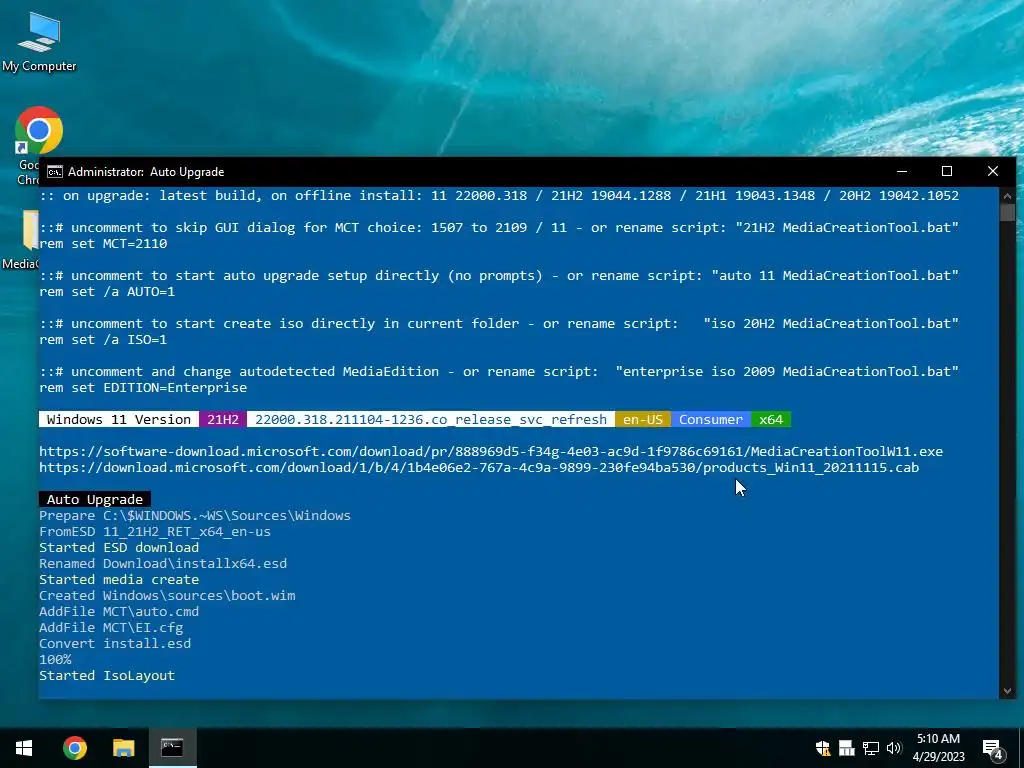This screenshot has height=768, width=1024.
Task: Click the 'FromESD 11_21H2_RET_x64_en-us' line
Action: [155, 532]
